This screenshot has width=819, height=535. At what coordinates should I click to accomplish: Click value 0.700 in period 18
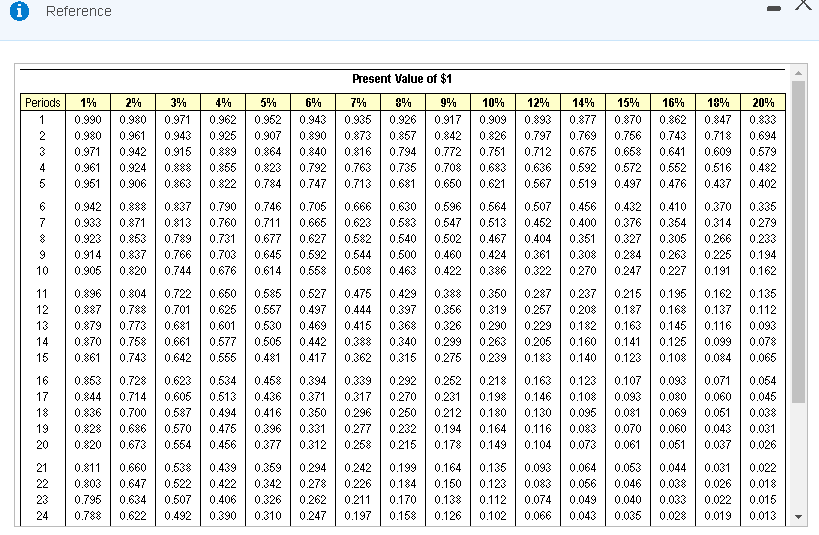133,413
